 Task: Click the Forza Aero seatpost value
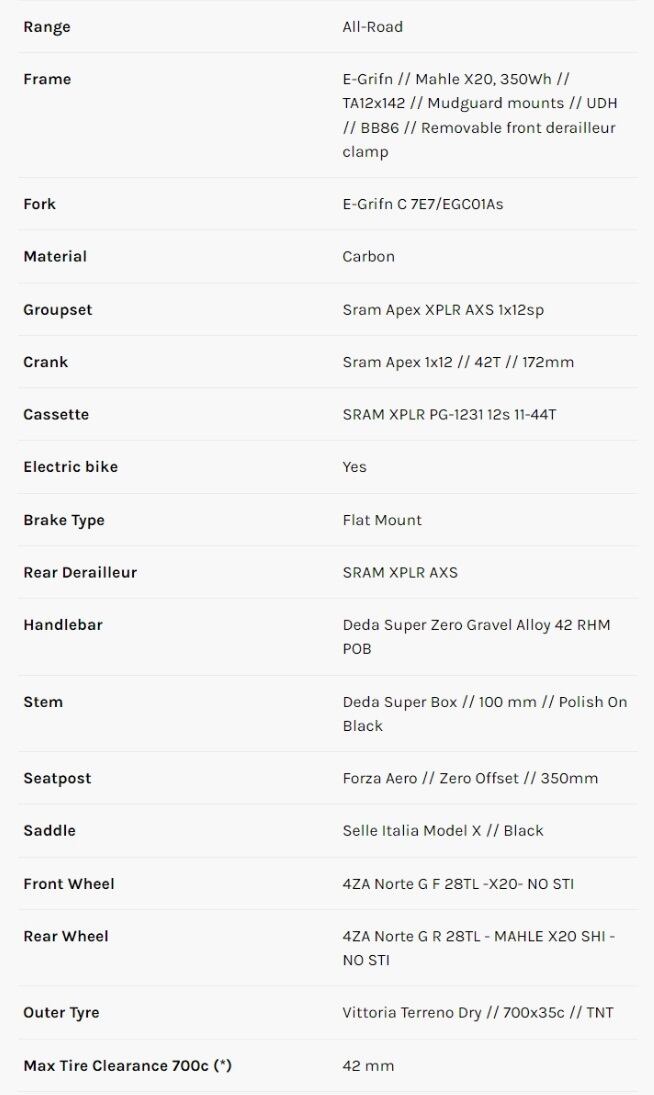click(470, 778)
